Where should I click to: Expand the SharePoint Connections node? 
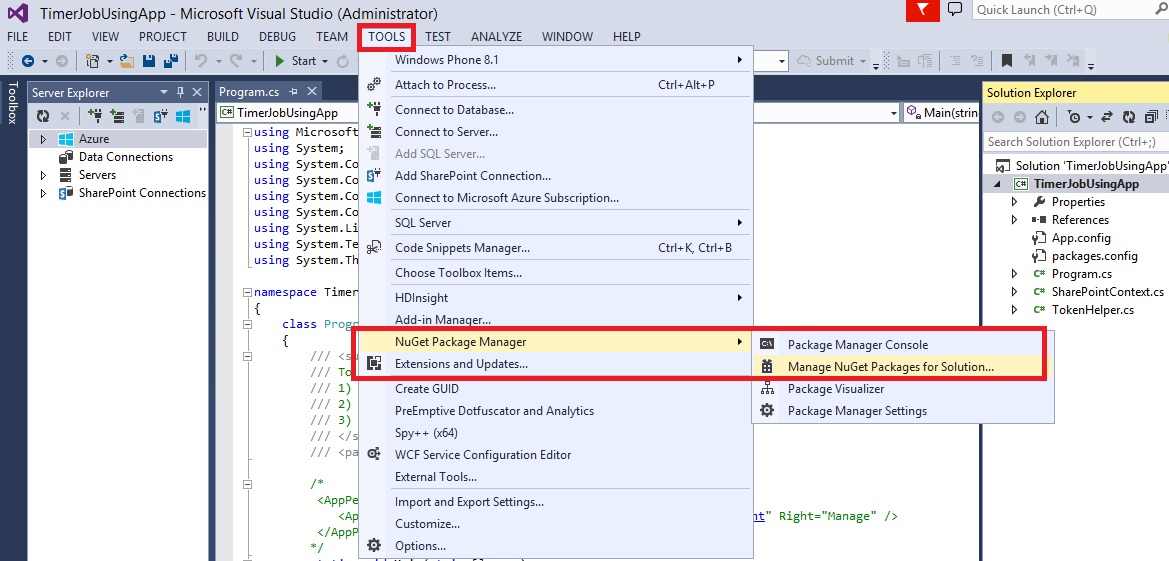(x=43, y=192)
